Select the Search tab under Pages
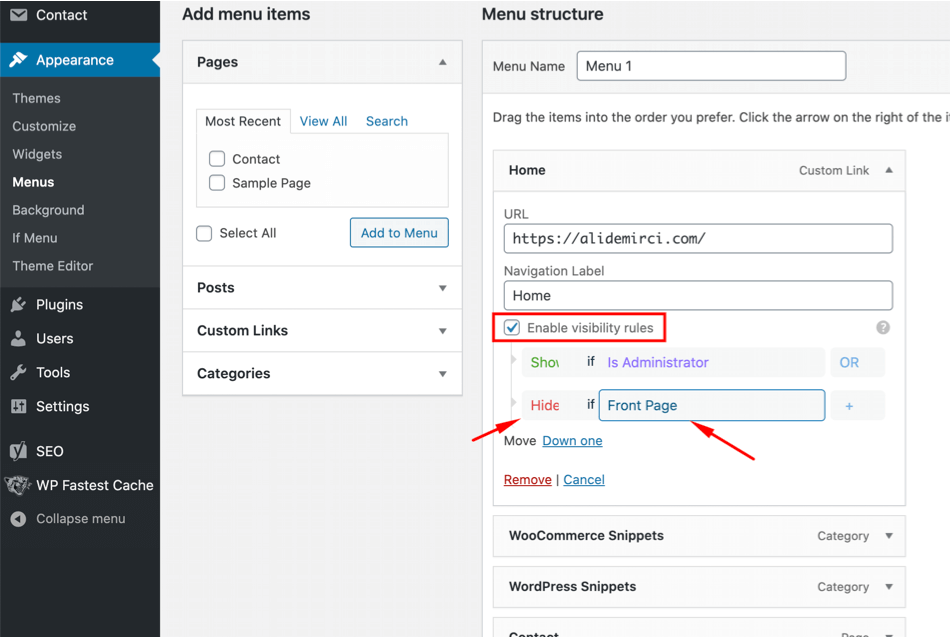This screenshot has height=637, width=951. (x=386, y=120)
